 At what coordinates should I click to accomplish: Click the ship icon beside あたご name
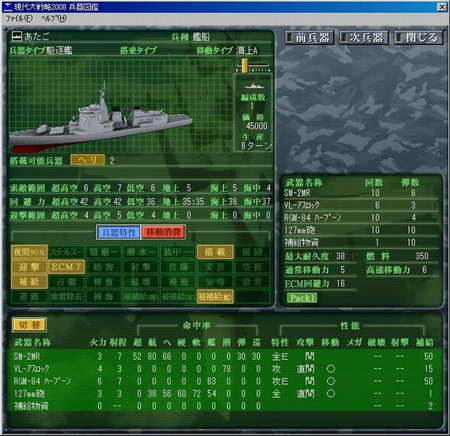pos(17,36)
